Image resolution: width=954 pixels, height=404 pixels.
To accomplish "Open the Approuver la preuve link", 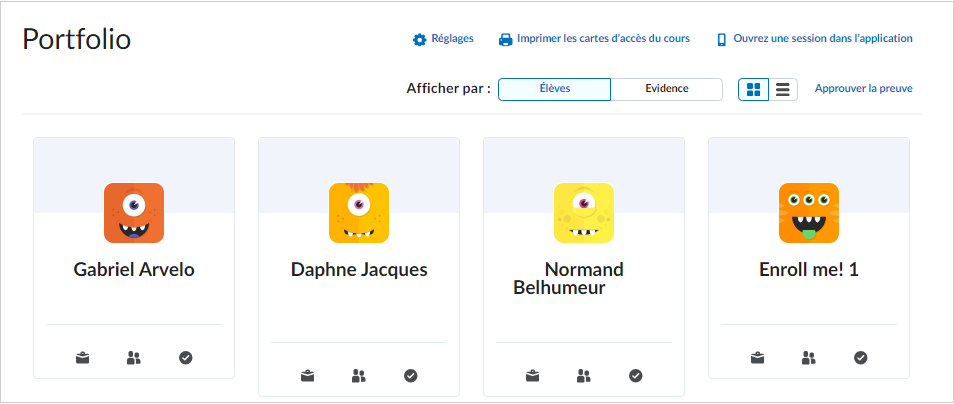I will [863, 89].
